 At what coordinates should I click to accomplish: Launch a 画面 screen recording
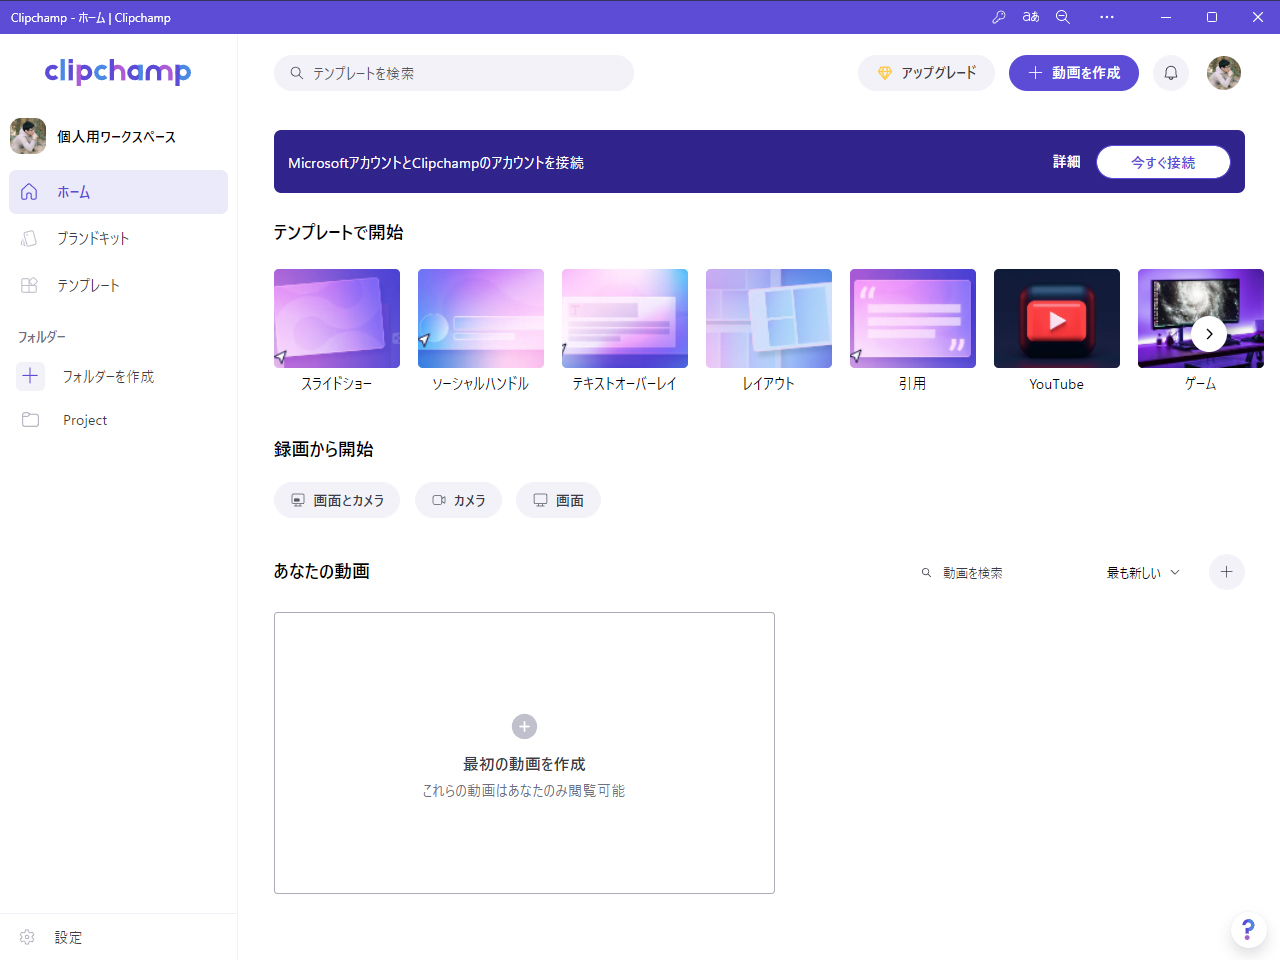click(x=558, y=500)
